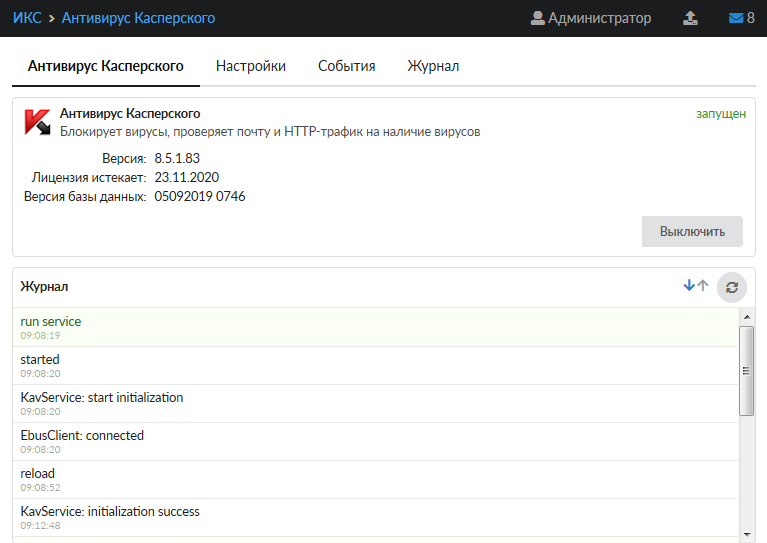Click the Журнал panel heading
Screen dimensions: 767x543
[44, 287]
